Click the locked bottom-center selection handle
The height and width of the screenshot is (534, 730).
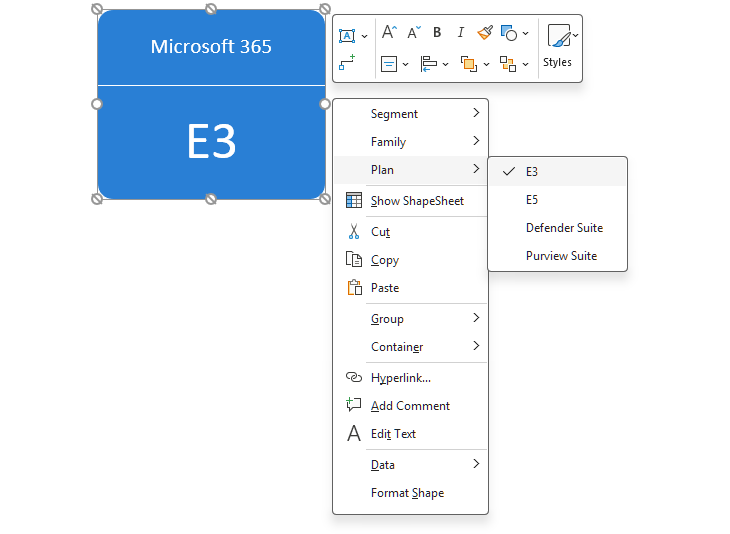click(211, 199)
